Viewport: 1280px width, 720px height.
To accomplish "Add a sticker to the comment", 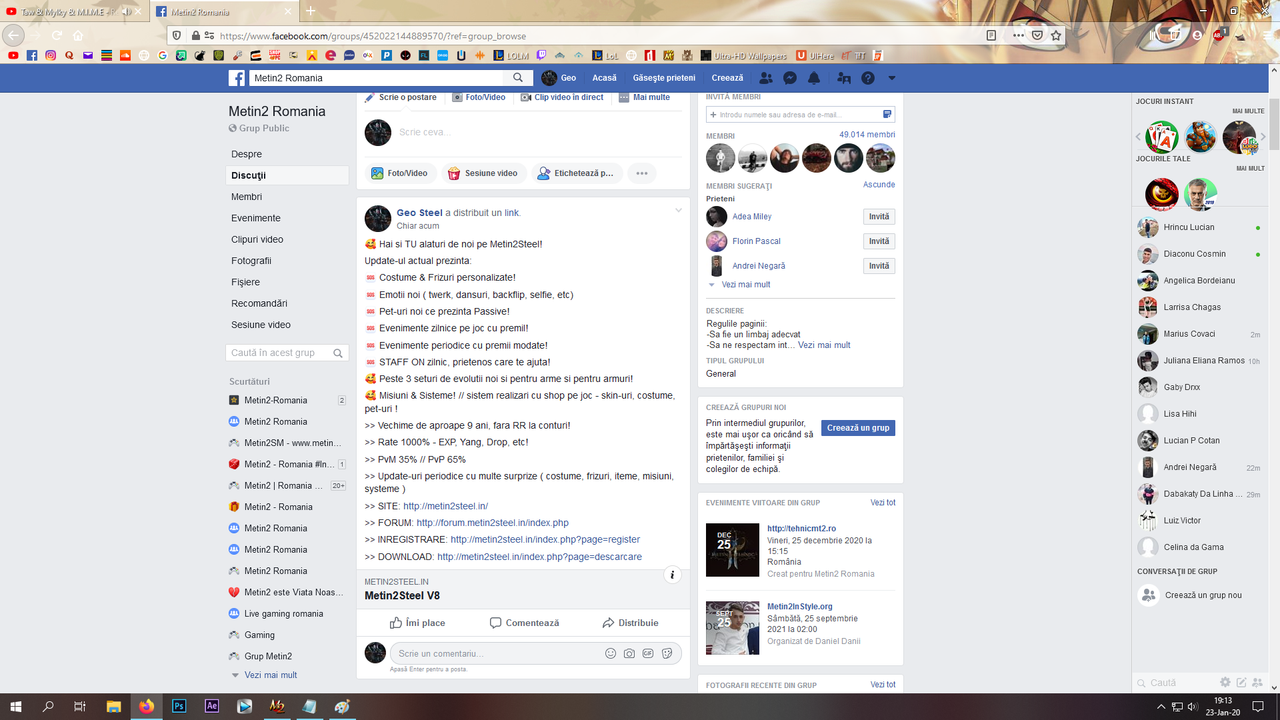I will 667,654.
